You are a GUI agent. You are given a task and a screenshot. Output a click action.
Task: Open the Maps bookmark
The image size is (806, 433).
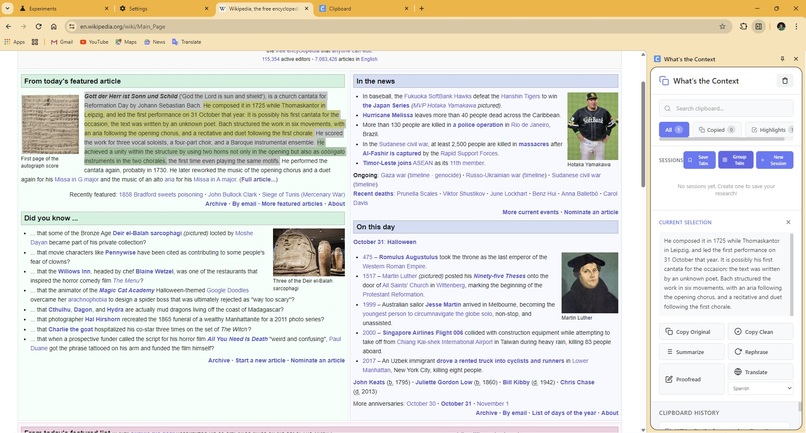(x=126, y=42)
